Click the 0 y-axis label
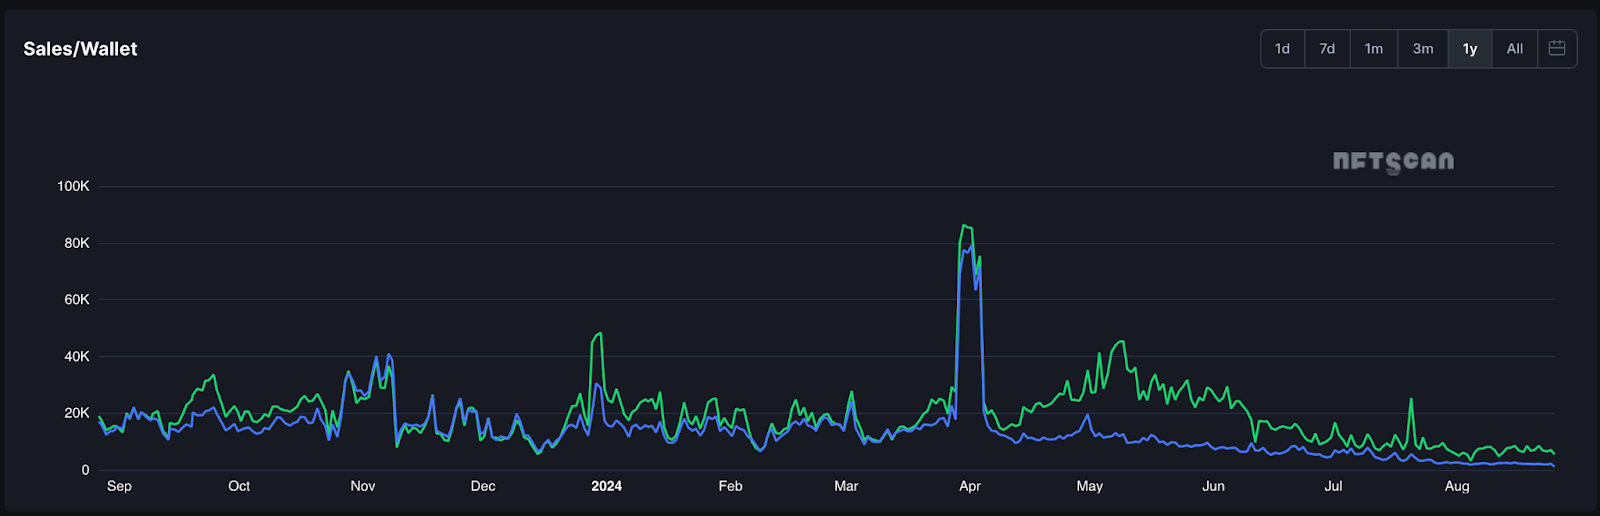The height and width of the screenshot is (516, 1600). pyautogui.click(x=85, y=470)
